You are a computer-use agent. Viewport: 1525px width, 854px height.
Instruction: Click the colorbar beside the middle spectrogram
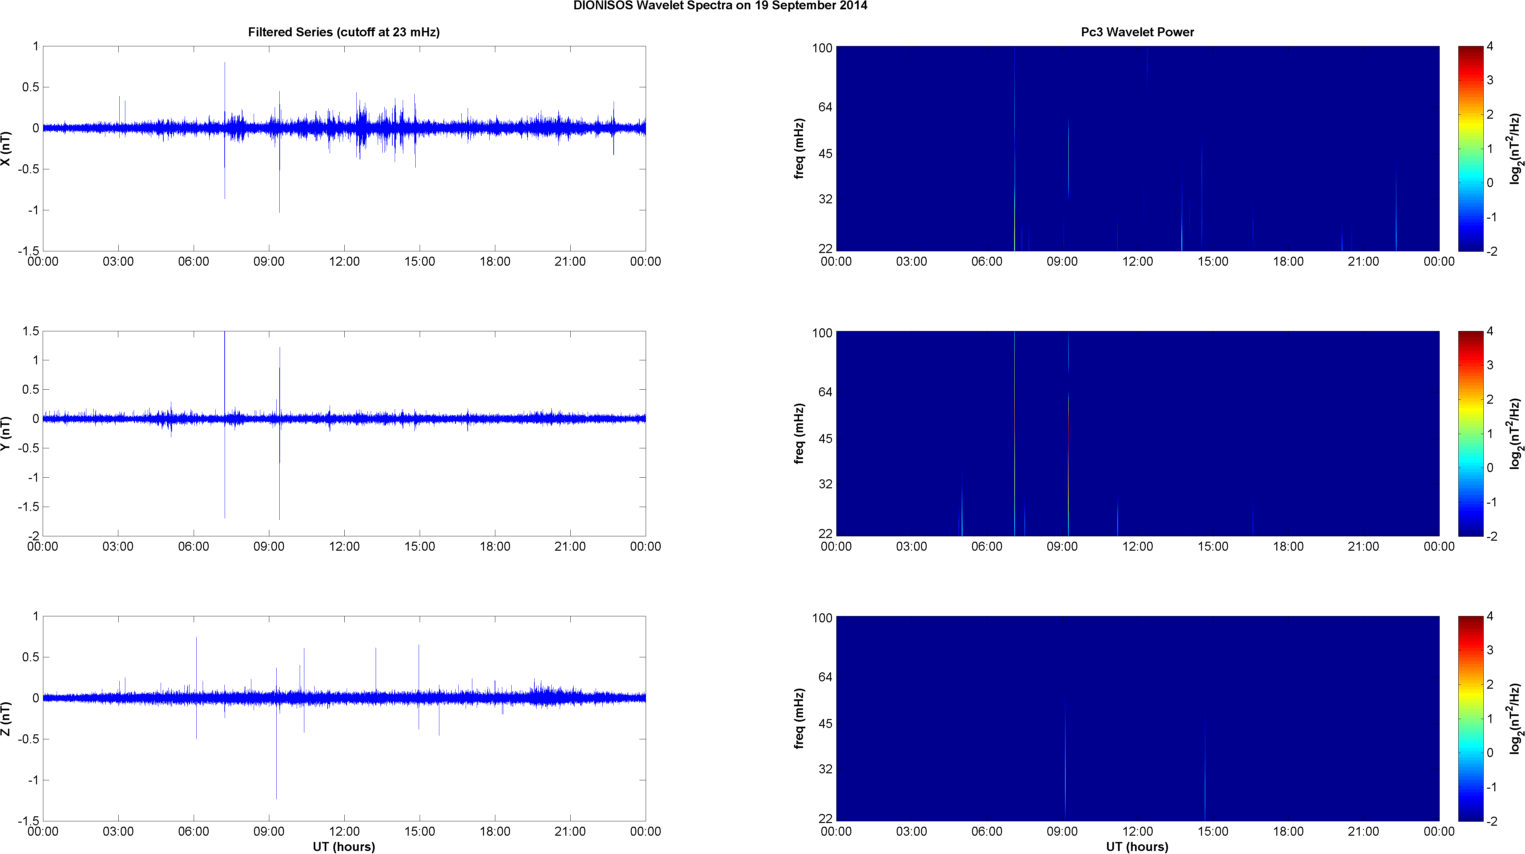(1470, 434)
